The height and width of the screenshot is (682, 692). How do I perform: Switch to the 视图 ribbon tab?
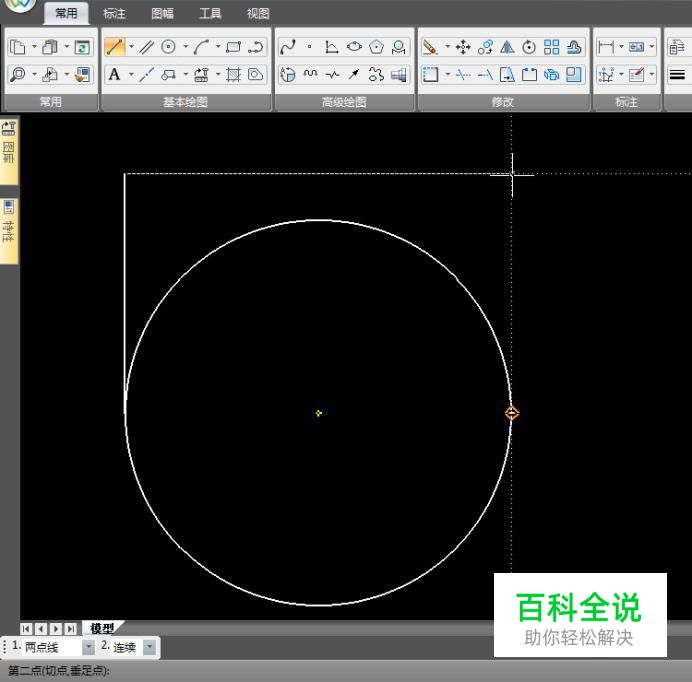pyautogui.click(x=258, y=14)
